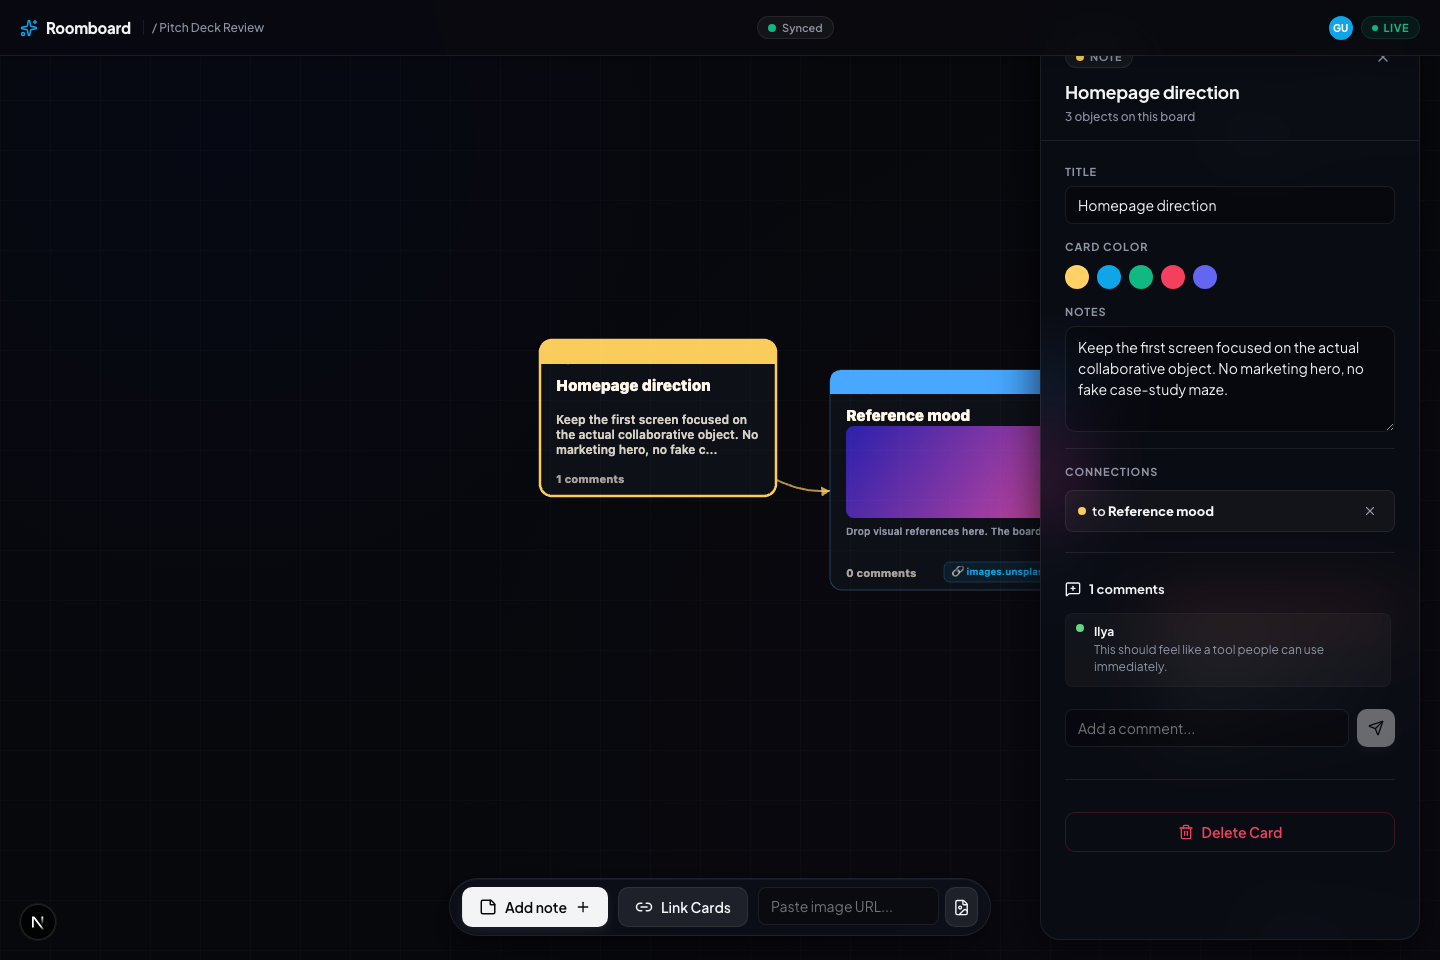The image size is (1440, 960).
Task: Focus the Add a comment field
Action: click(x=1207, y=728)
